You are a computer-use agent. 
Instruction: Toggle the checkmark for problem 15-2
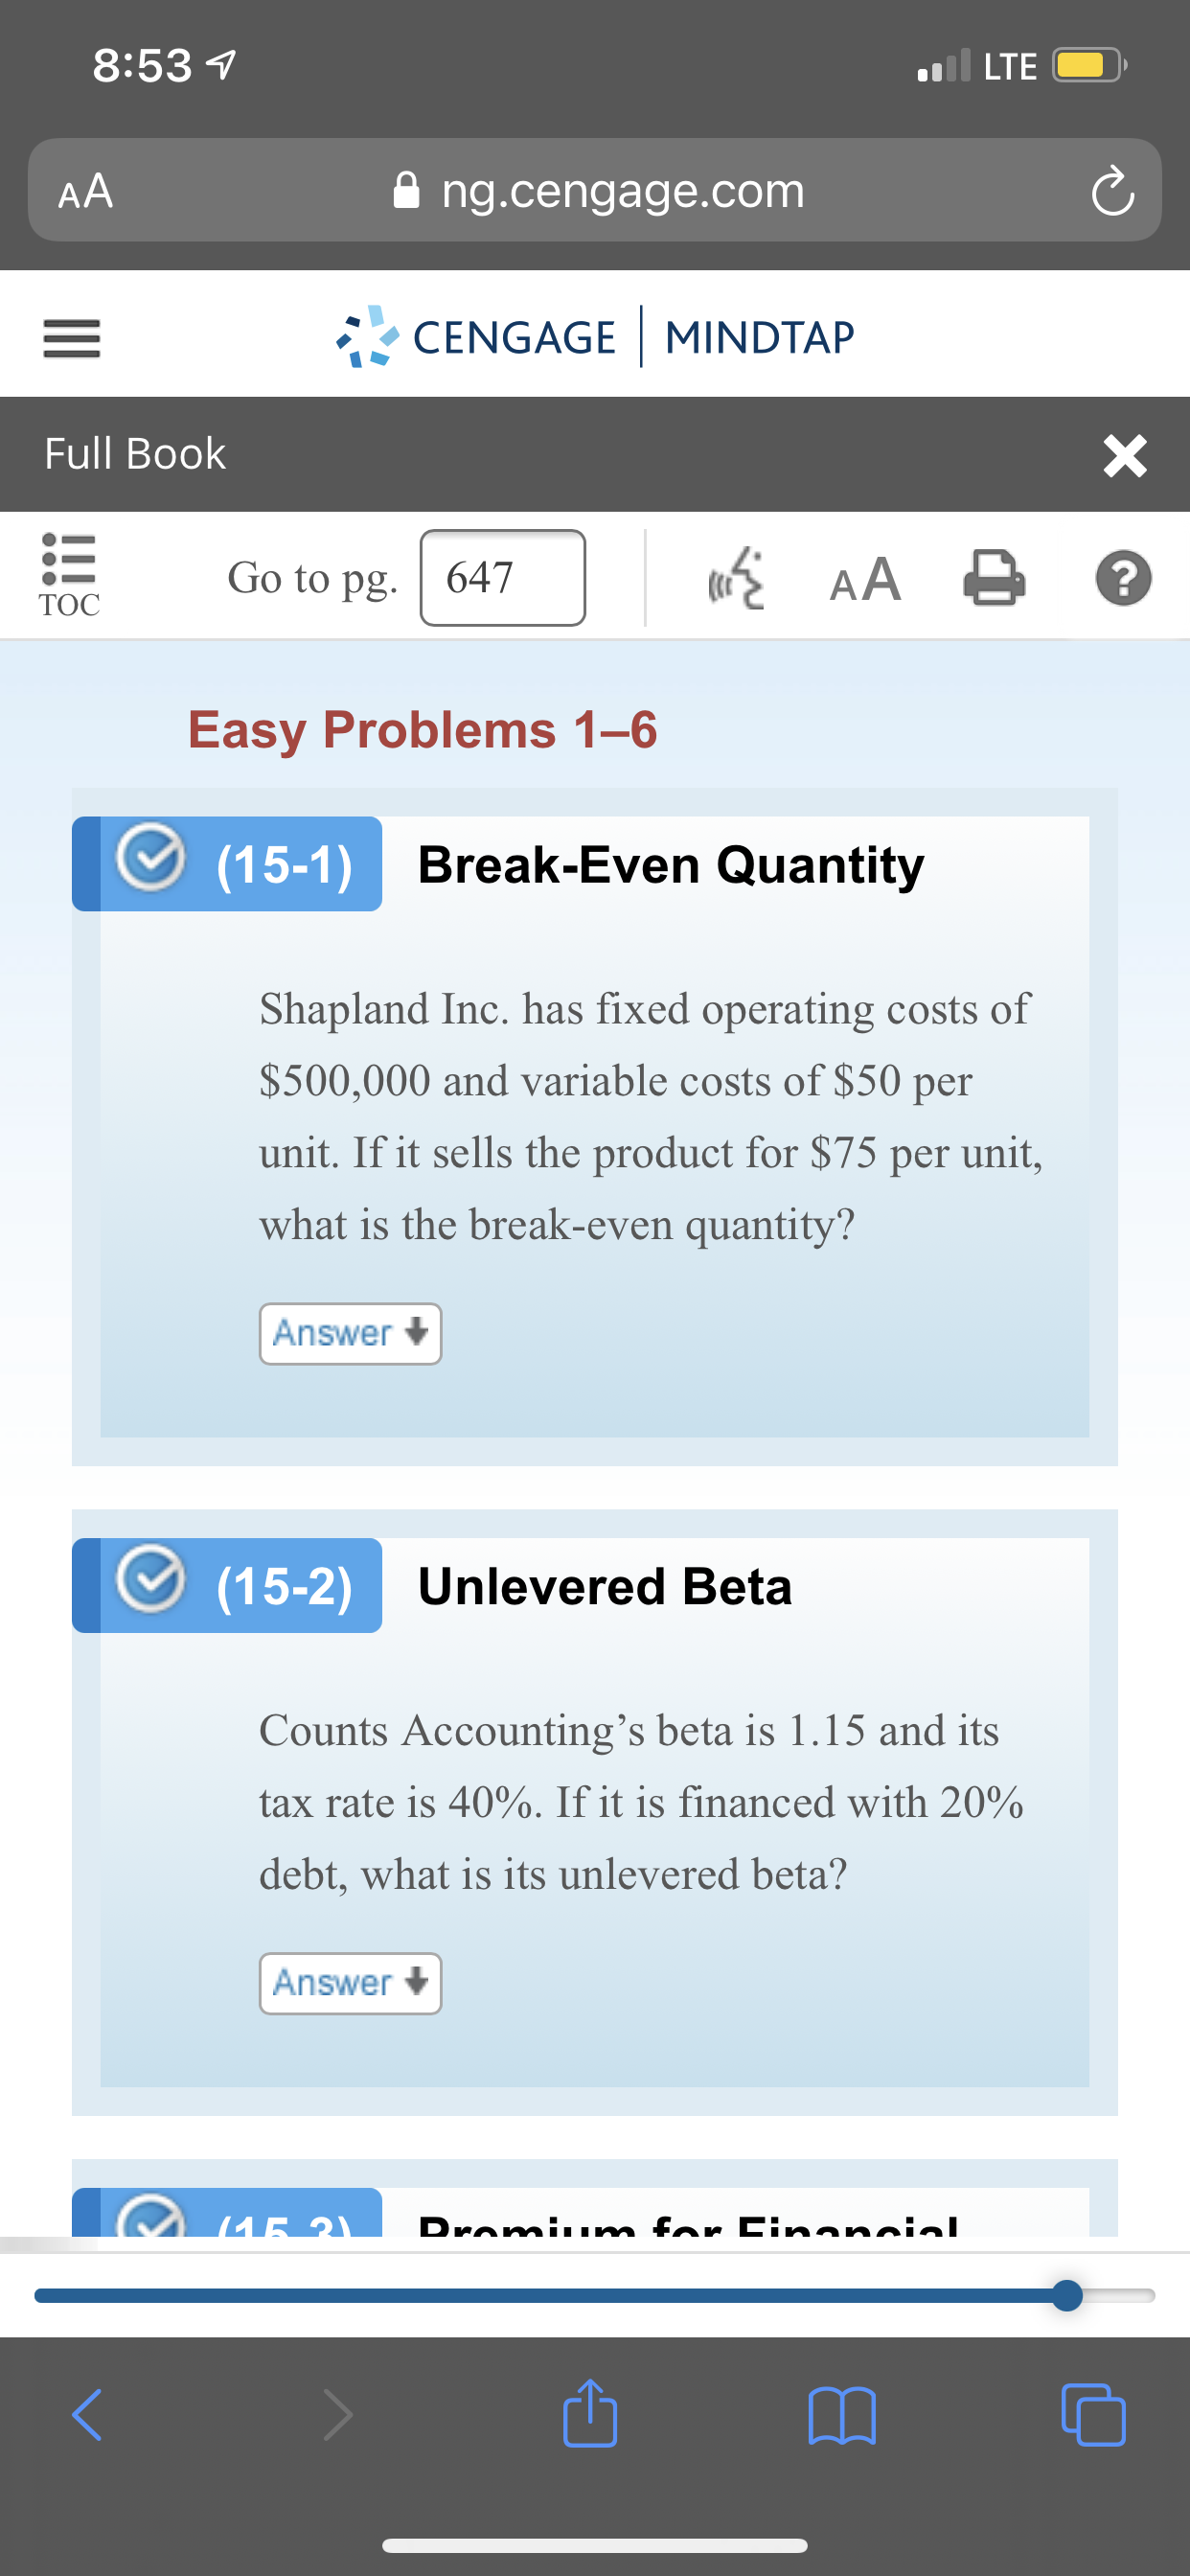coord(151,1579)
